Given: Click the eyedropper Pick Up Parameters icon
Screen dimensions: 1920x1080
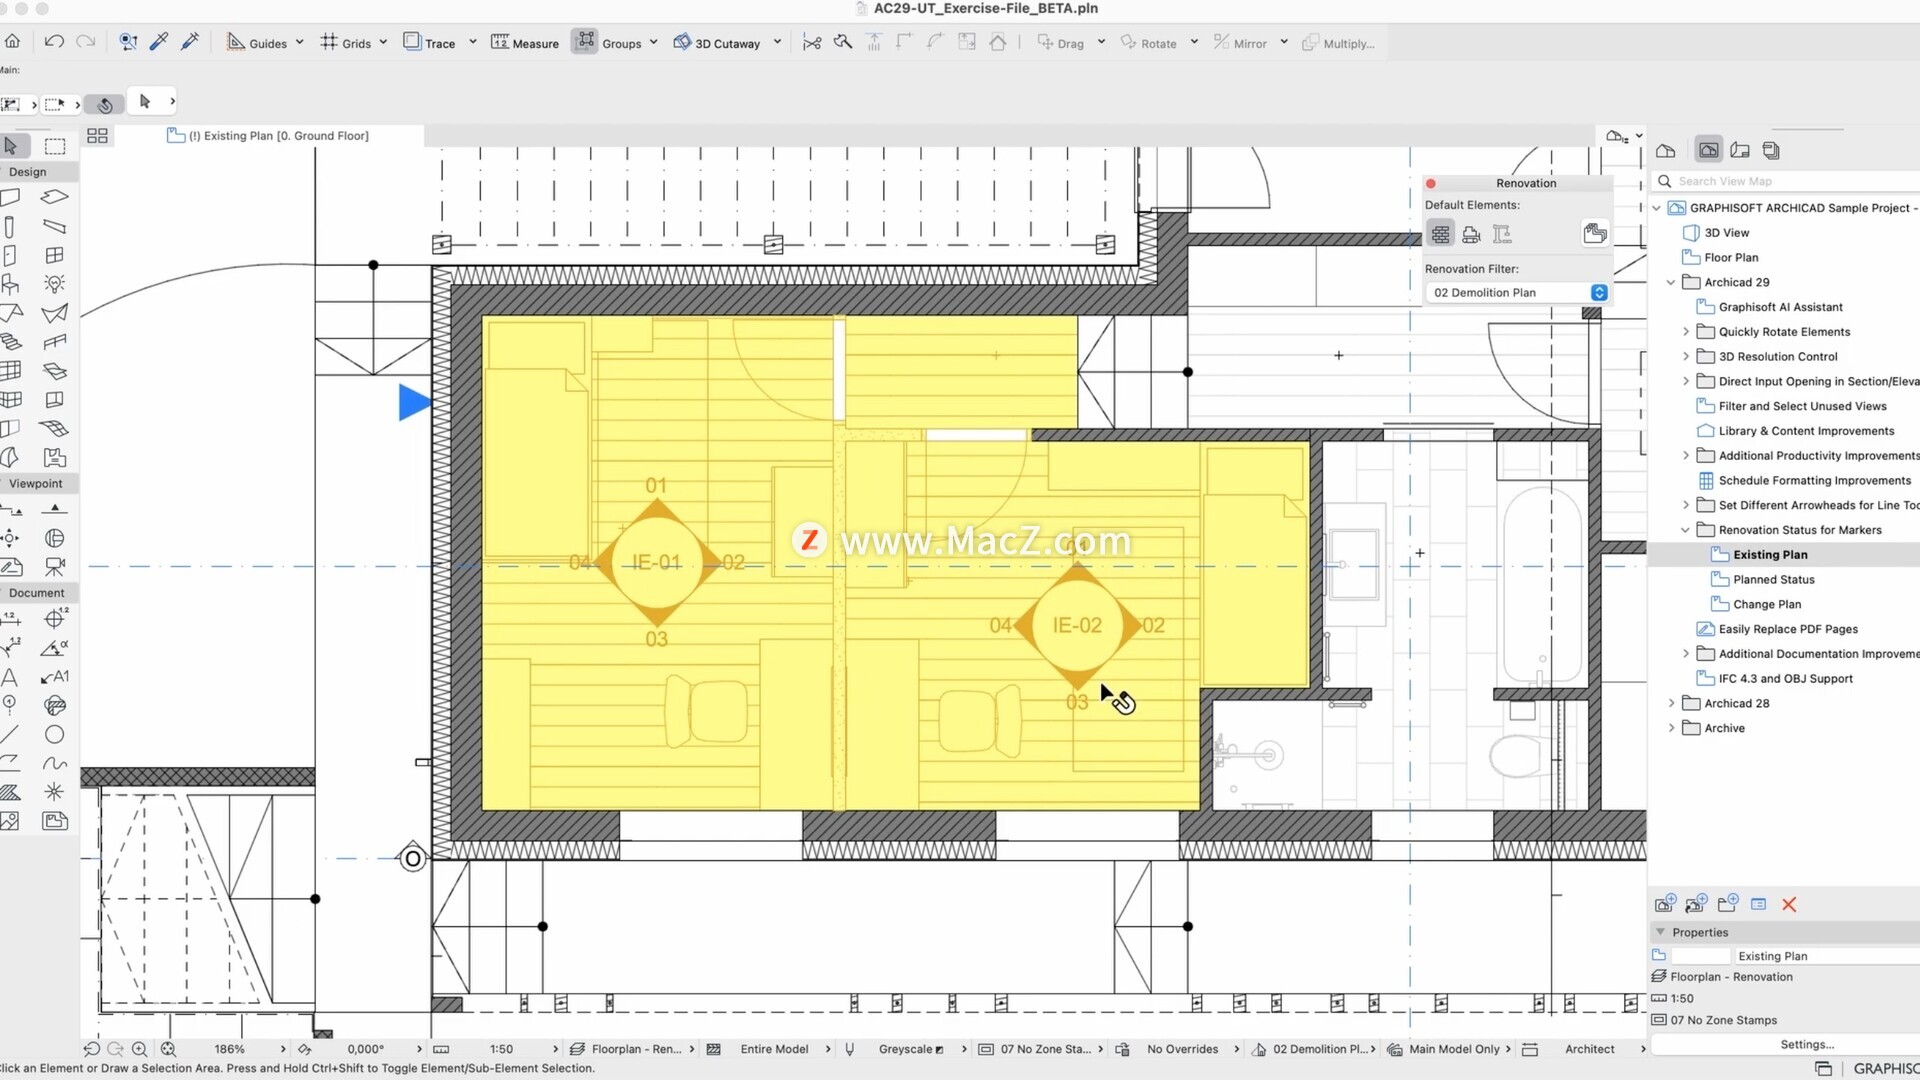Looking at the screenshot, I should point(159,42).
